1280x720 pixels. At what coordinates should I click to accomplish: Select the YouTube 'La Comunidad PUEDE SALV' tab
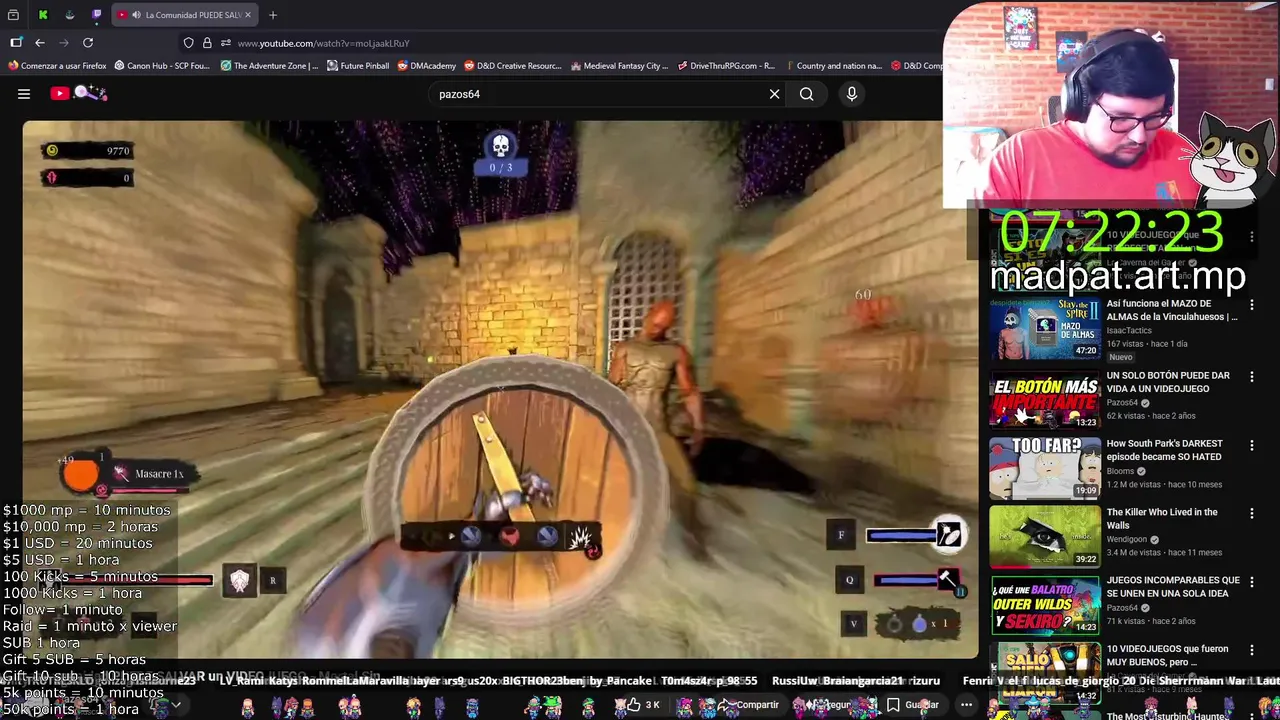tap(185, 15)
